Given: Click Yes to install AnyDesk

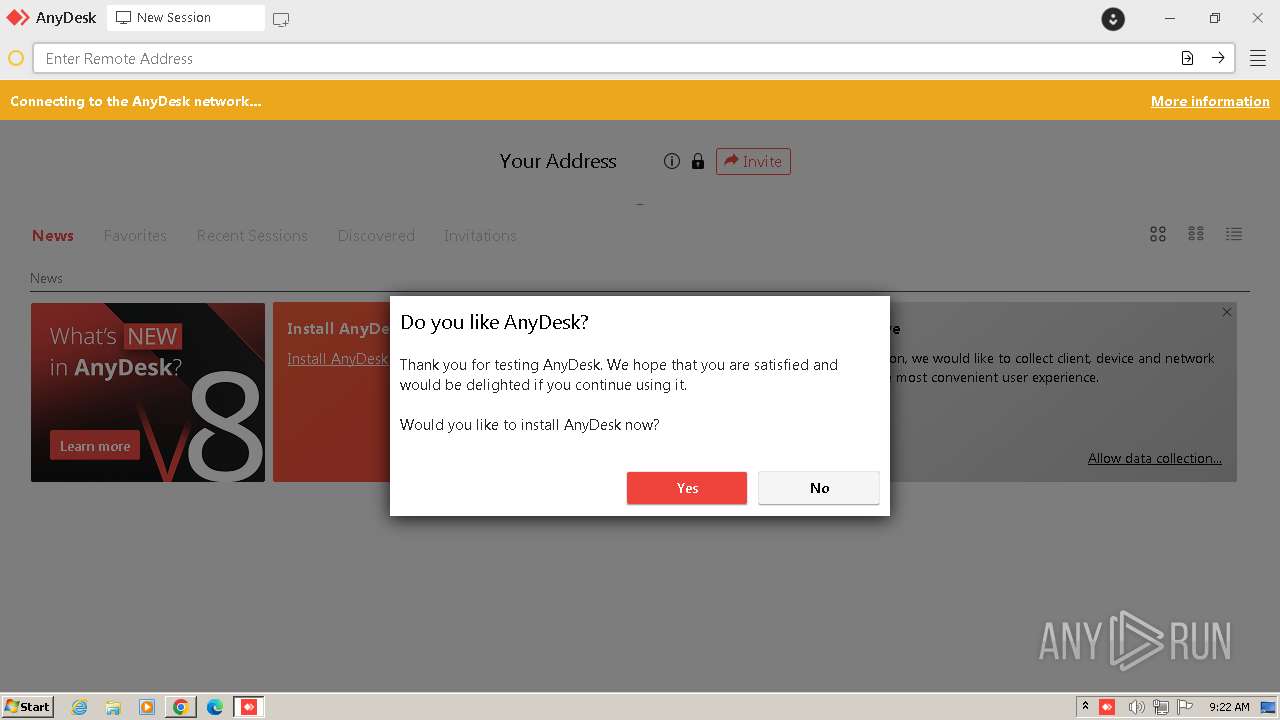Looking at the screenshot, I should click(687, 488).
